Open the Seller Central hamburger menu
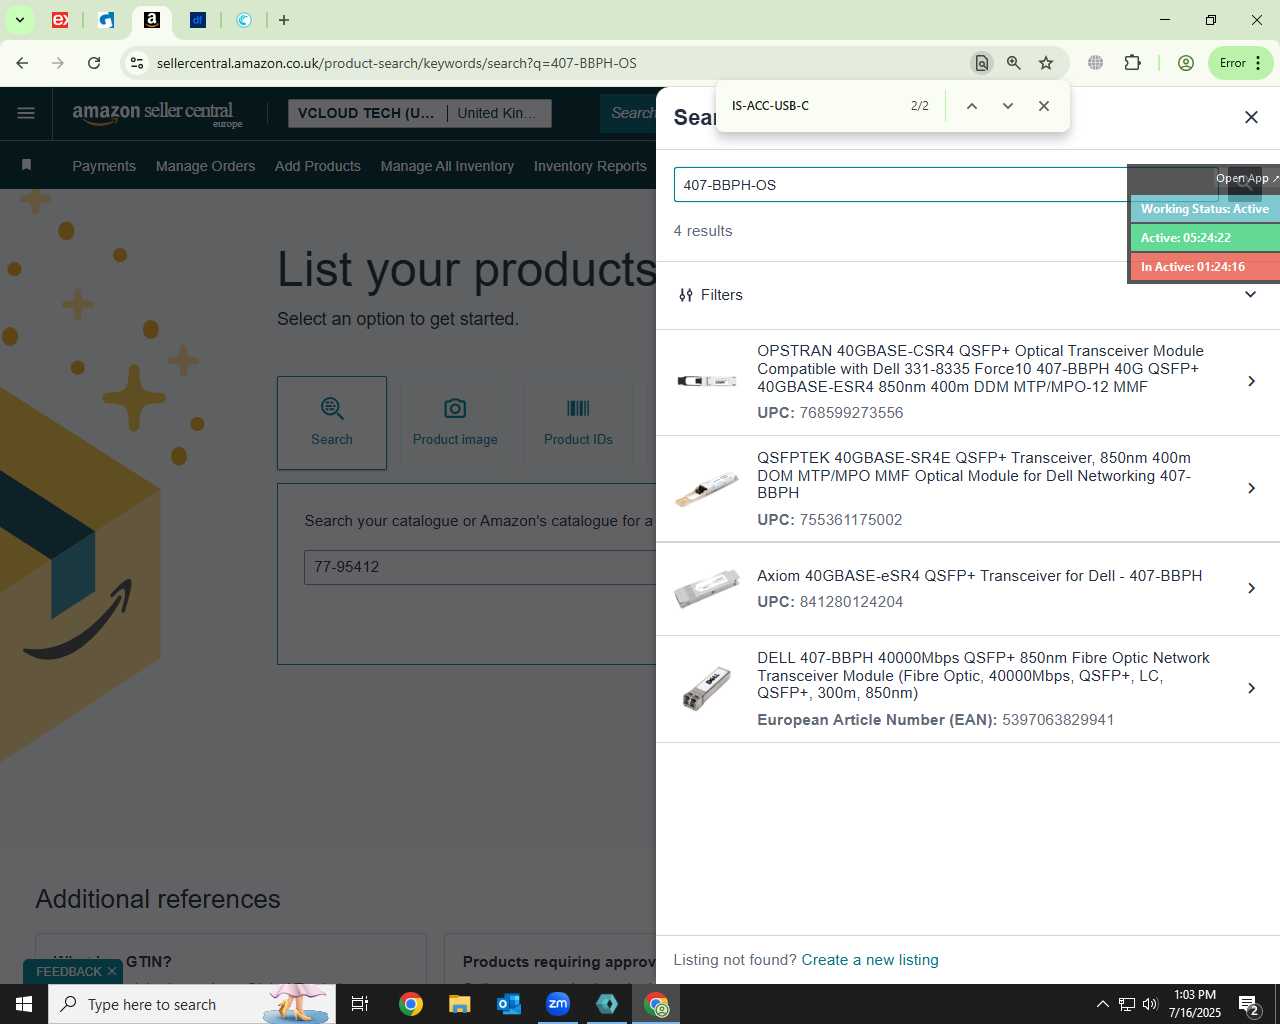This screenshot has width=1280, height=1024. click(26, 113)
